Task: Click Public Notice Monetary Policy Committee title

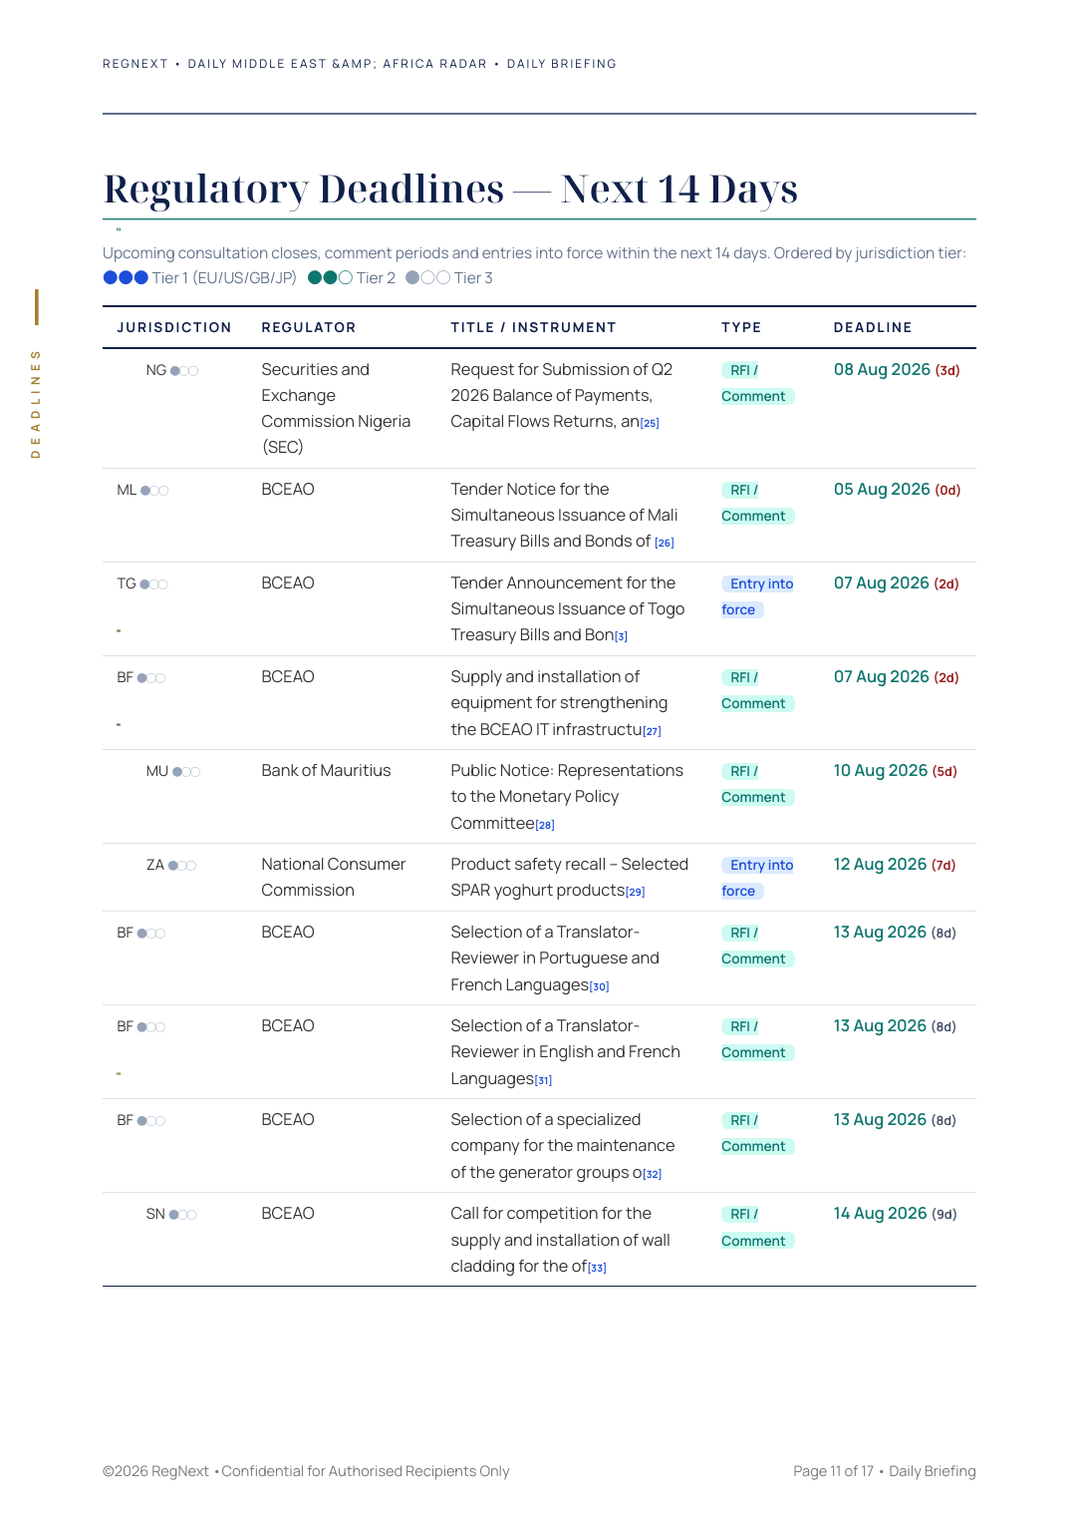Action: [567, 797]
